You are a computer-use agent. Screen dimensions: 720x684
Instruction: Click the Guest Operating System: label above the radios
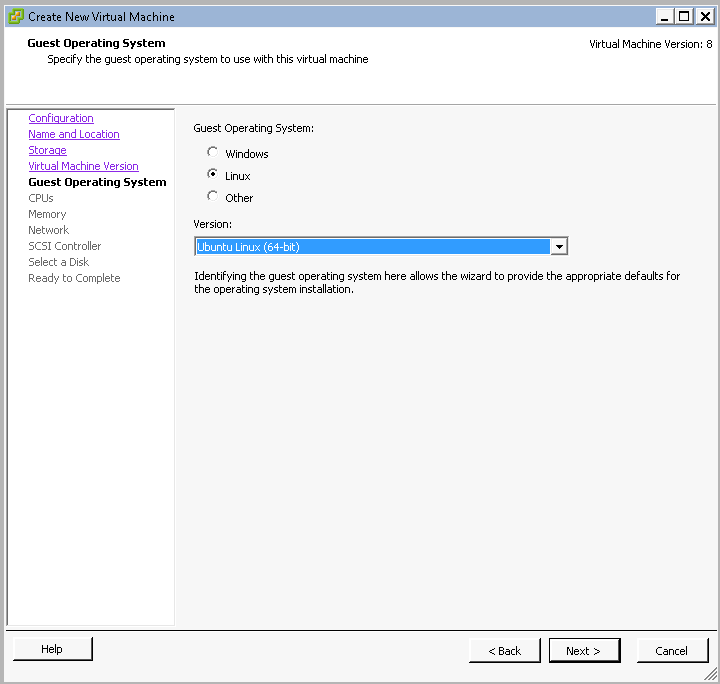point(253,129)
